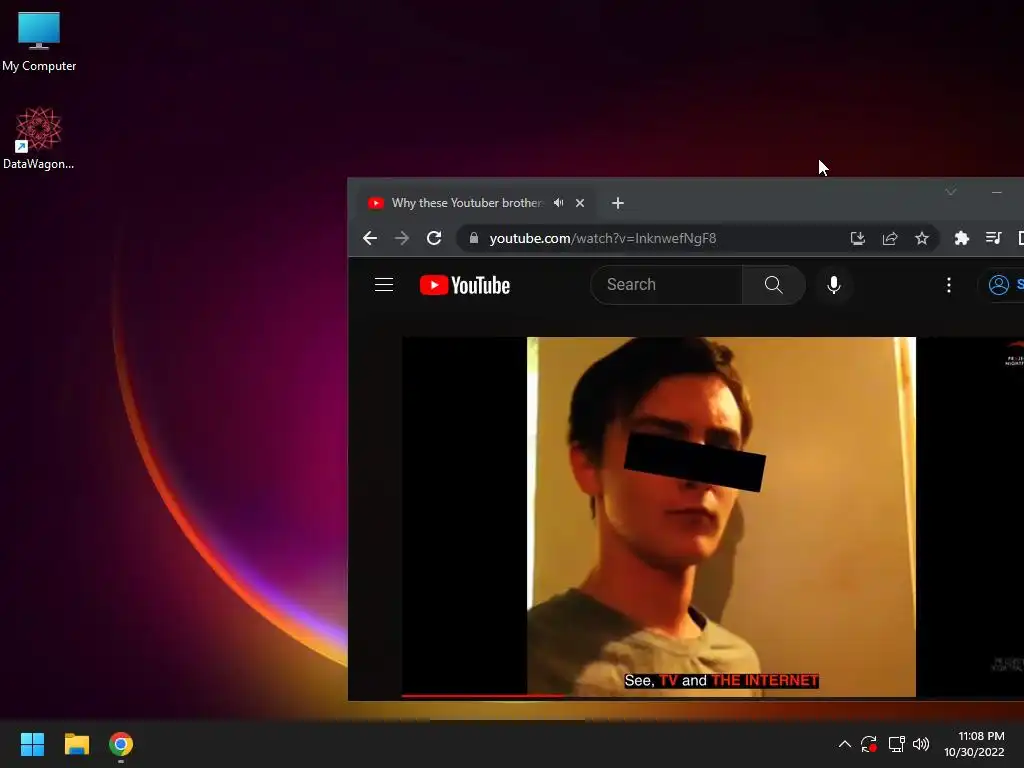Show hidden system tray icons
This screenshot has width=1024, height=768.
pyautogui.click(x=844, y=744)
